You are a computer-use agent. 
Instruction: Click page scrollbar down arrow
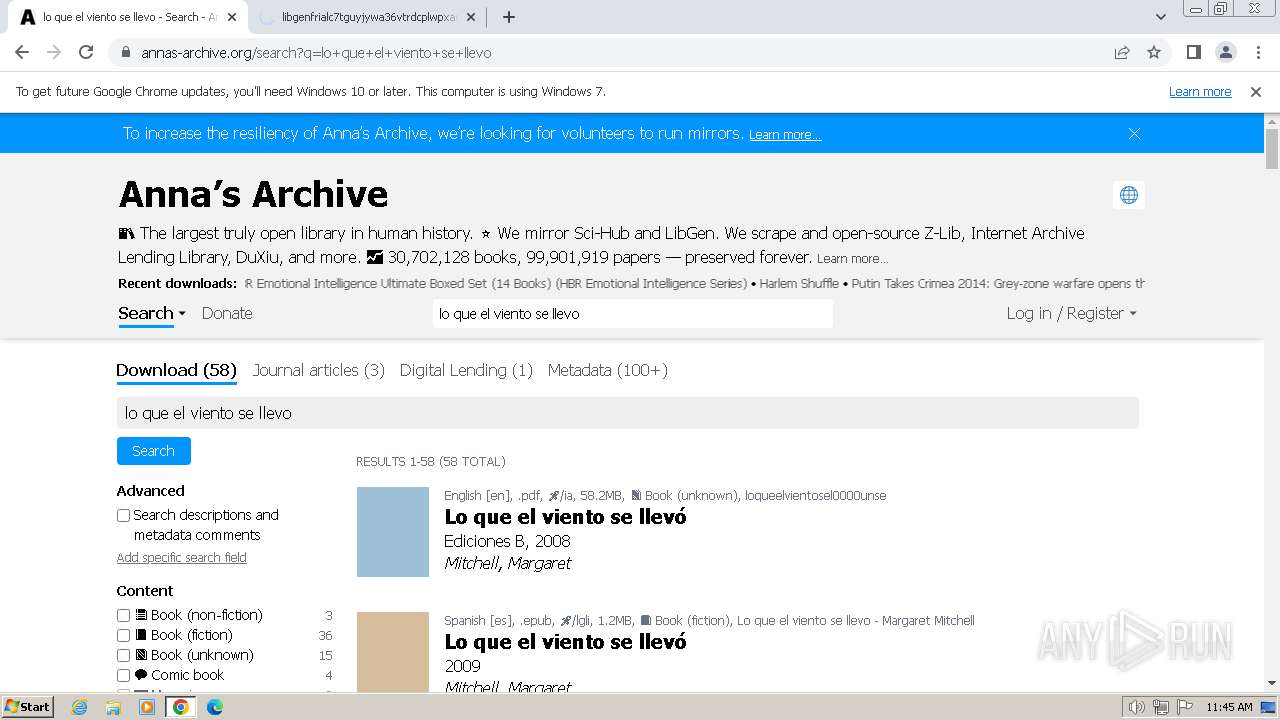click(x=1272, y=683)
